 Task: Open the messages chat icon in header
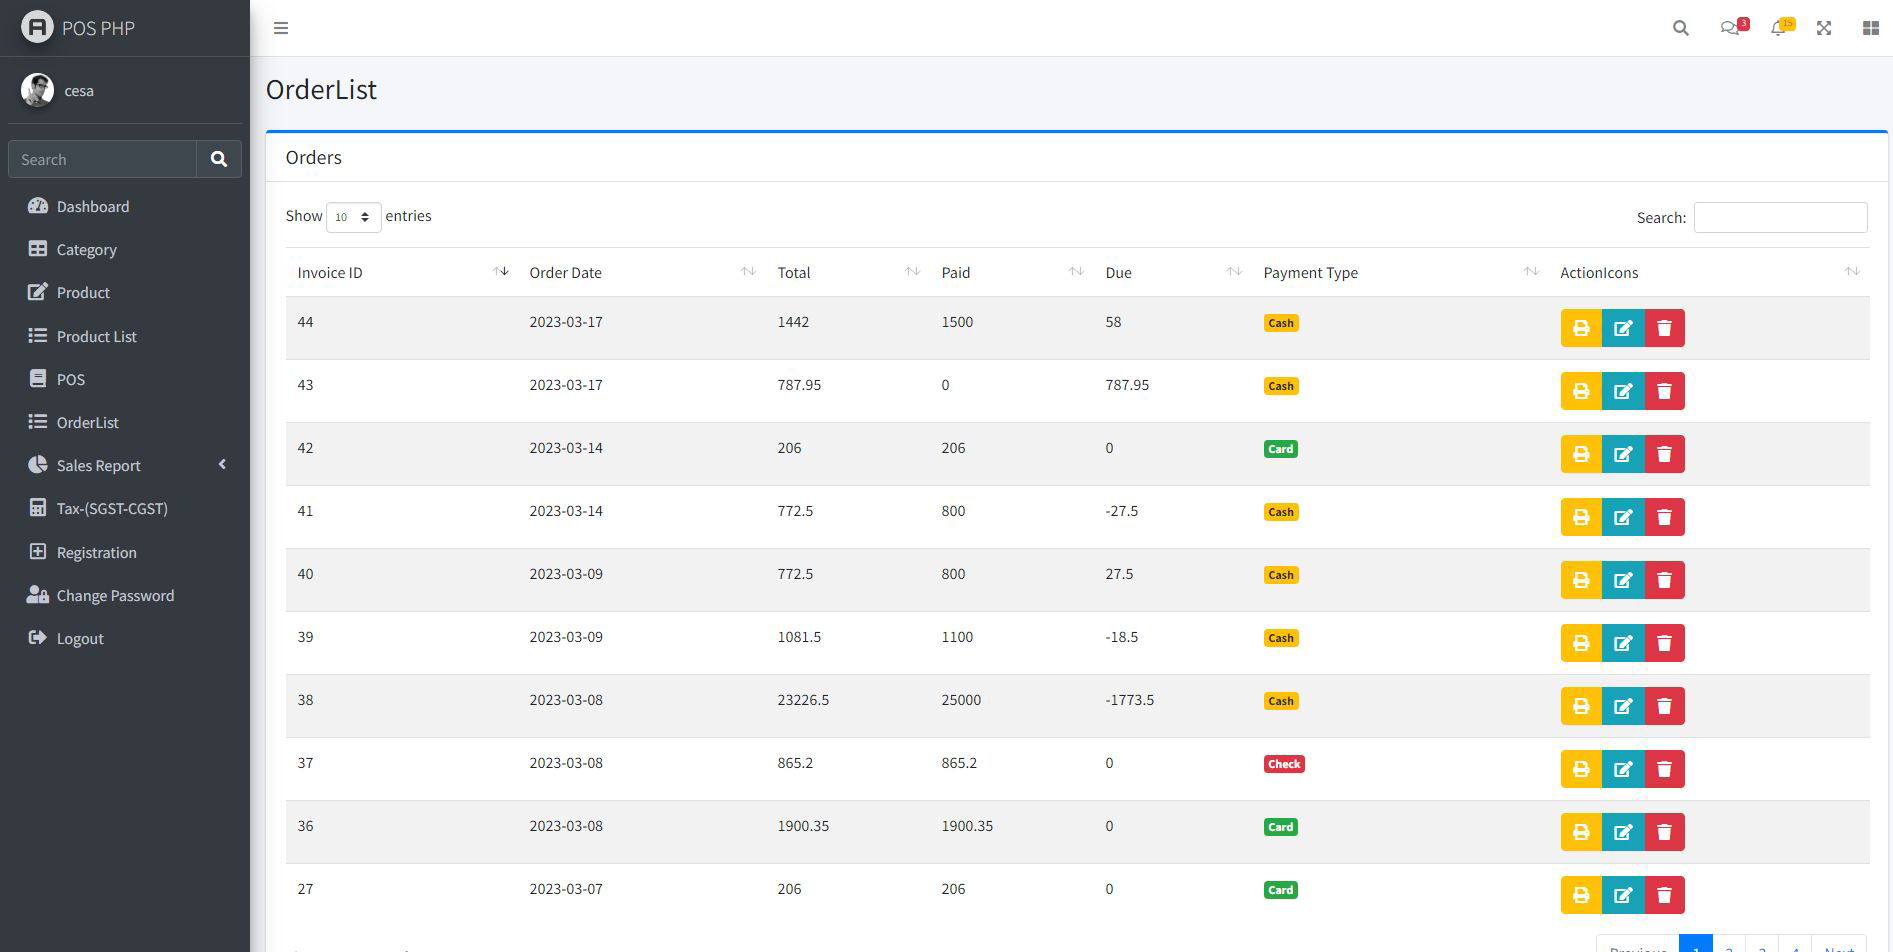(1730, 28)
